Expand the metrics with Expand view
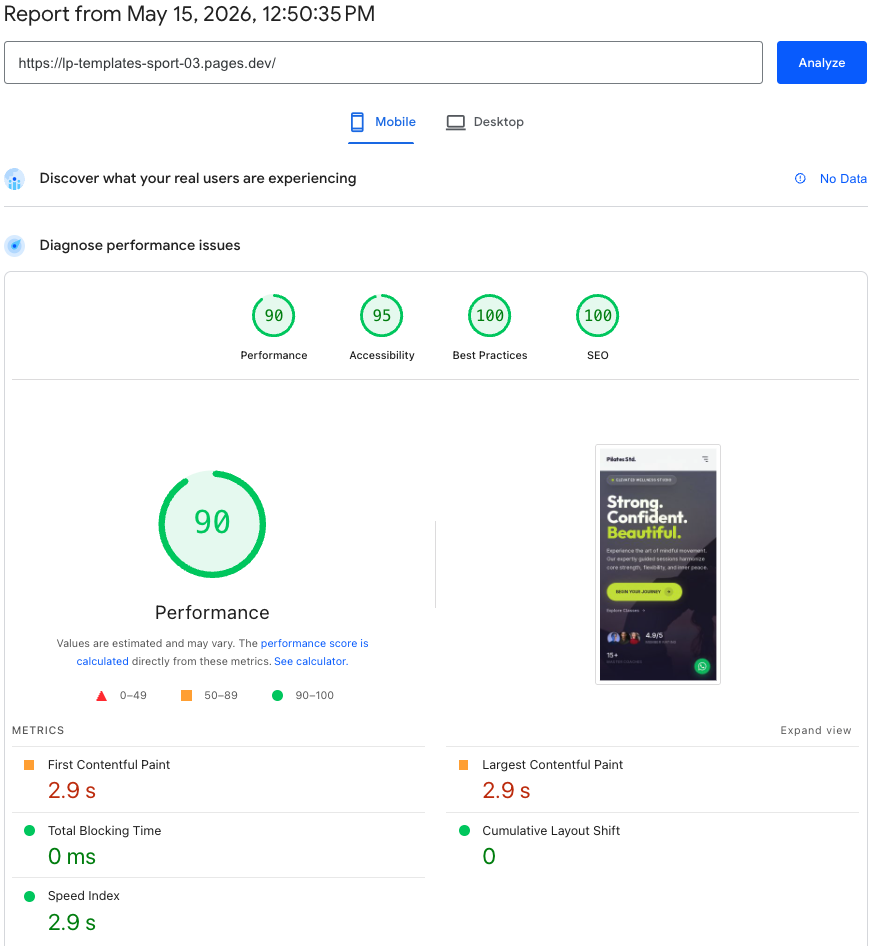Image resolution: width=874 pixels, height=946 pixels. coord(815,730)
